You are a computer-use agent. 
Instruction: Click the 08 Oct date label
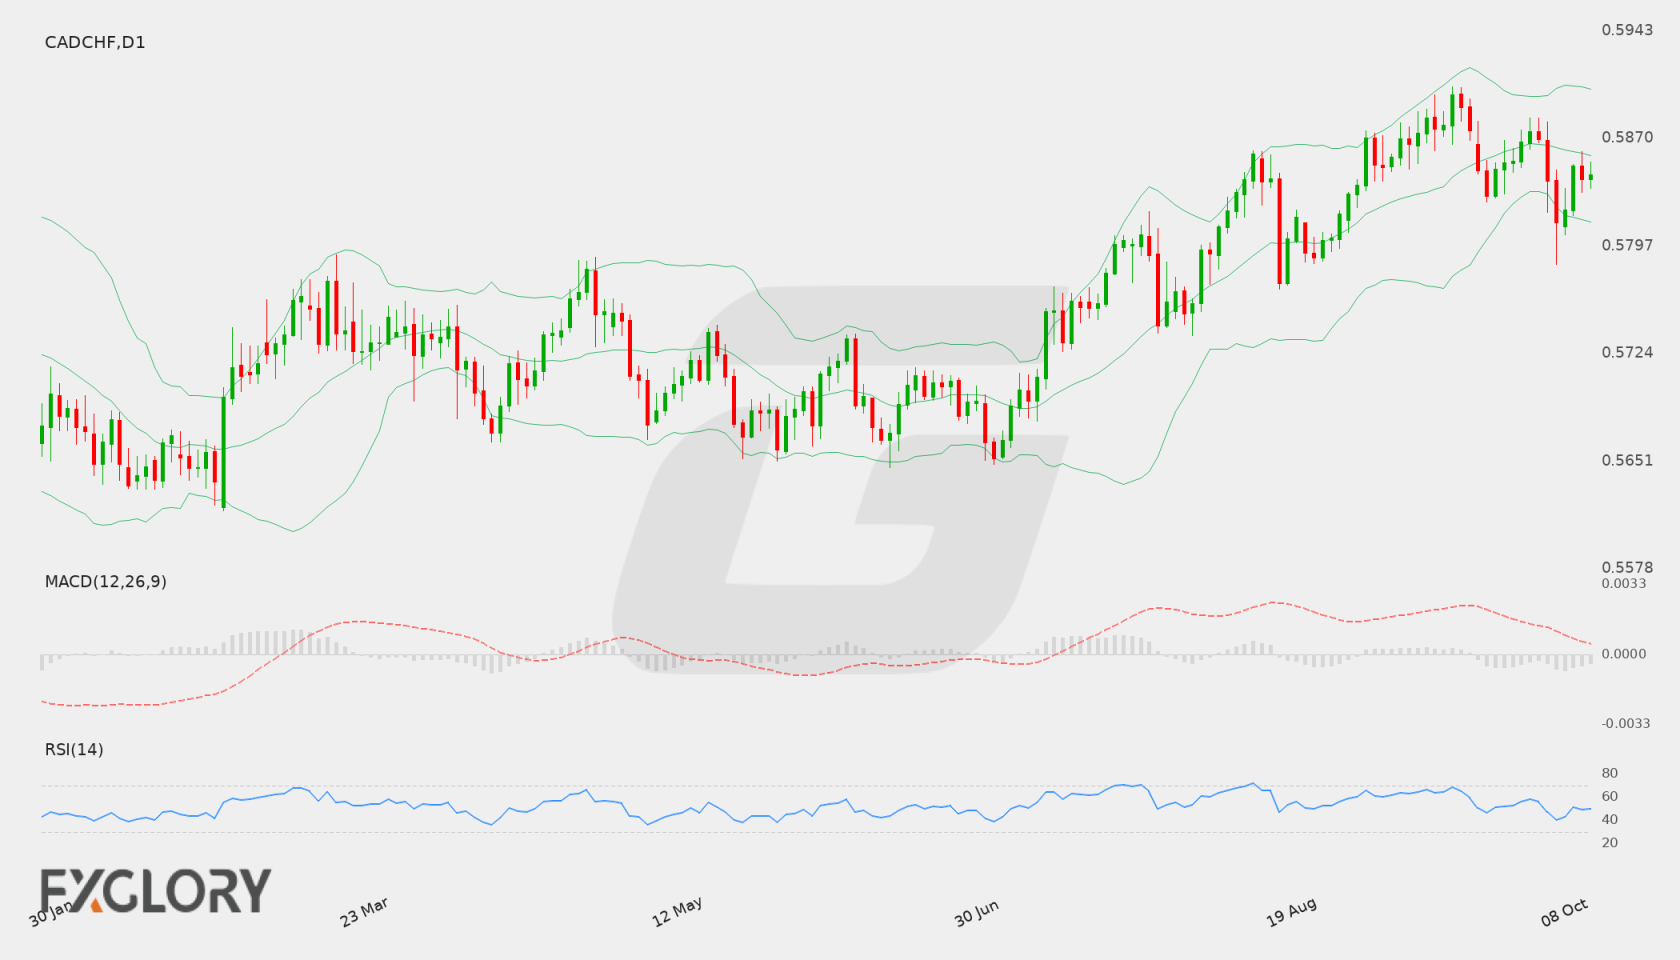click(x=1564, y=912)
